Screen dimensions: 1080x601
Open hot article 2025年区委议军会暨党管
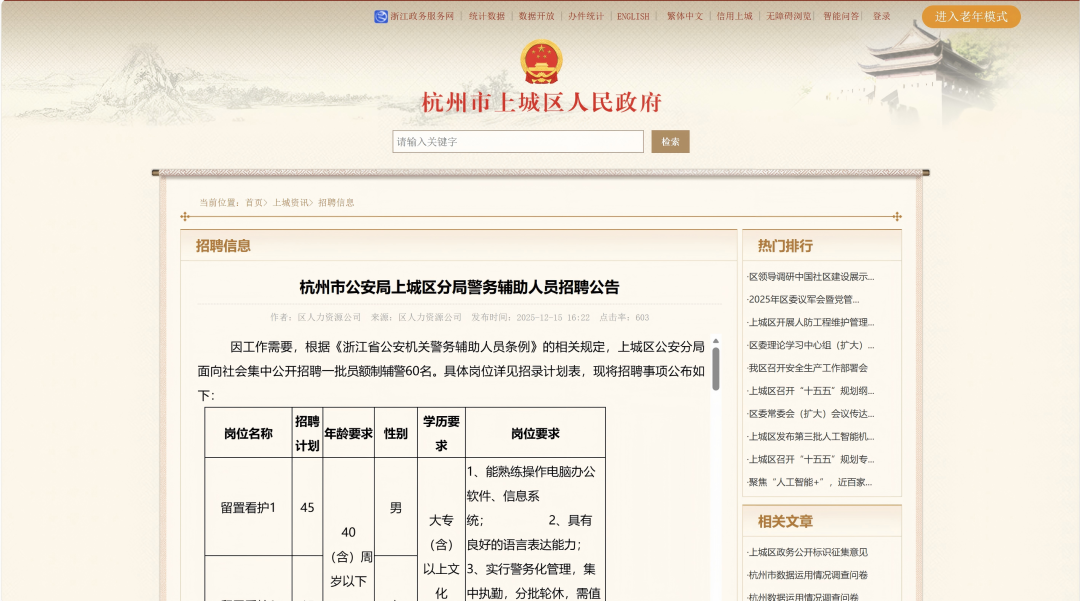pyautogui.click(x=804, y=300)
